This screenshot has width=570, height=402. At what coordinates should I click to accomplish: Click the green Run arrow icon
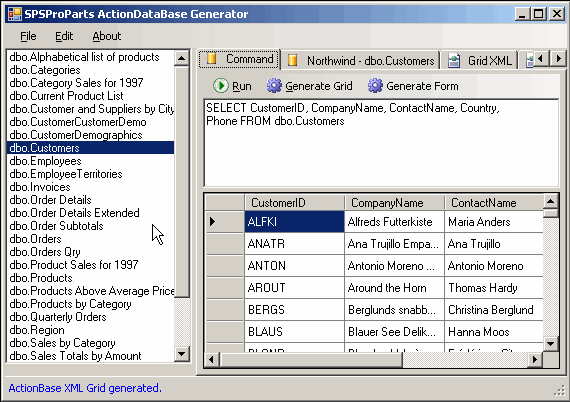220,86
